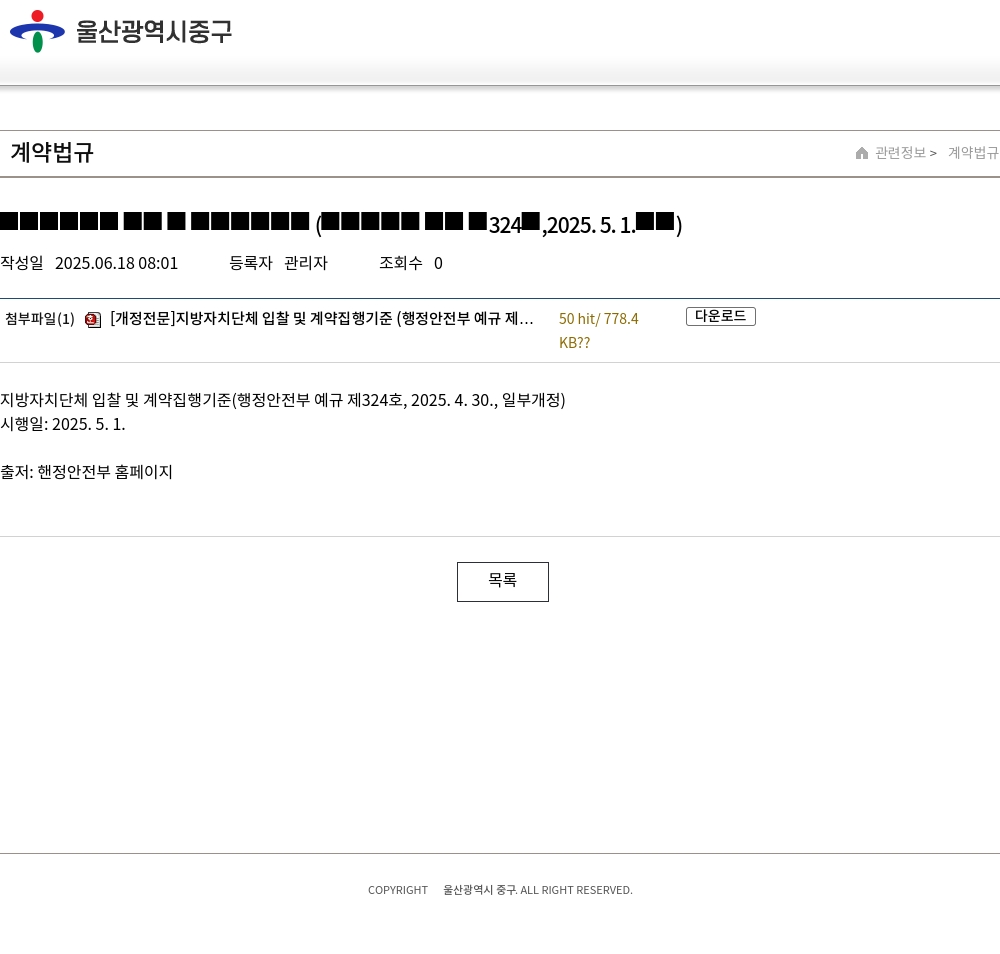Click the post title containing 324
The image size is (1000, 954).
341,224
